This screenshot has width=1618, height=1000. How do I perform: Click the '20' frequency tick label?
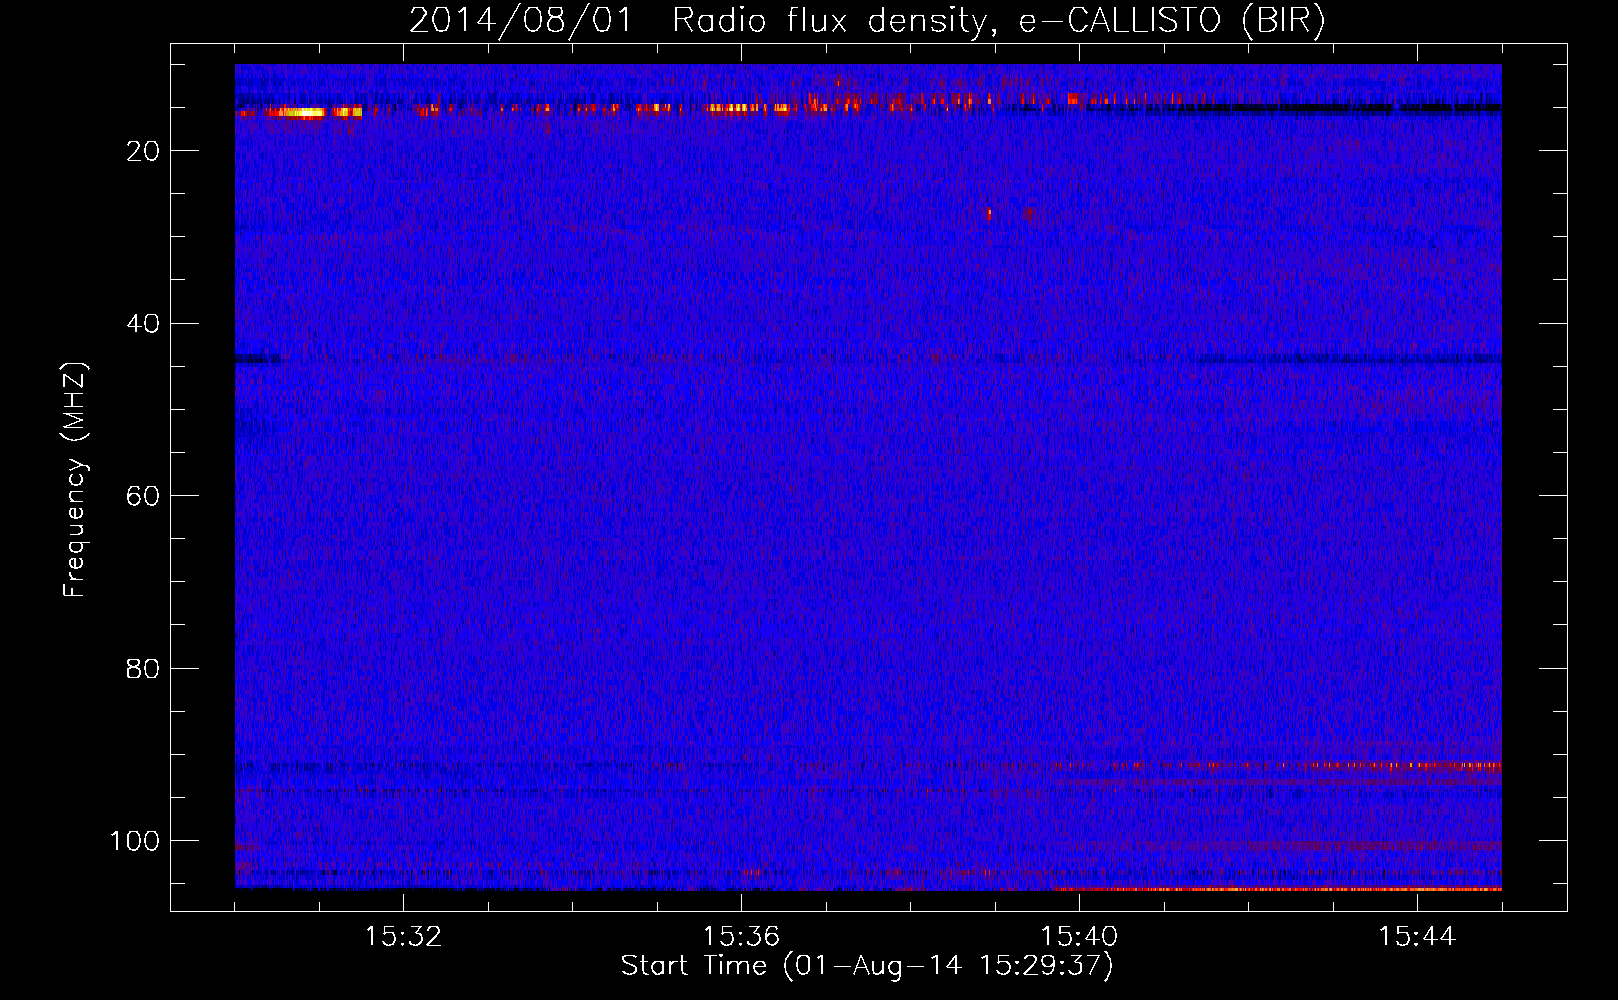pos(144,151)
